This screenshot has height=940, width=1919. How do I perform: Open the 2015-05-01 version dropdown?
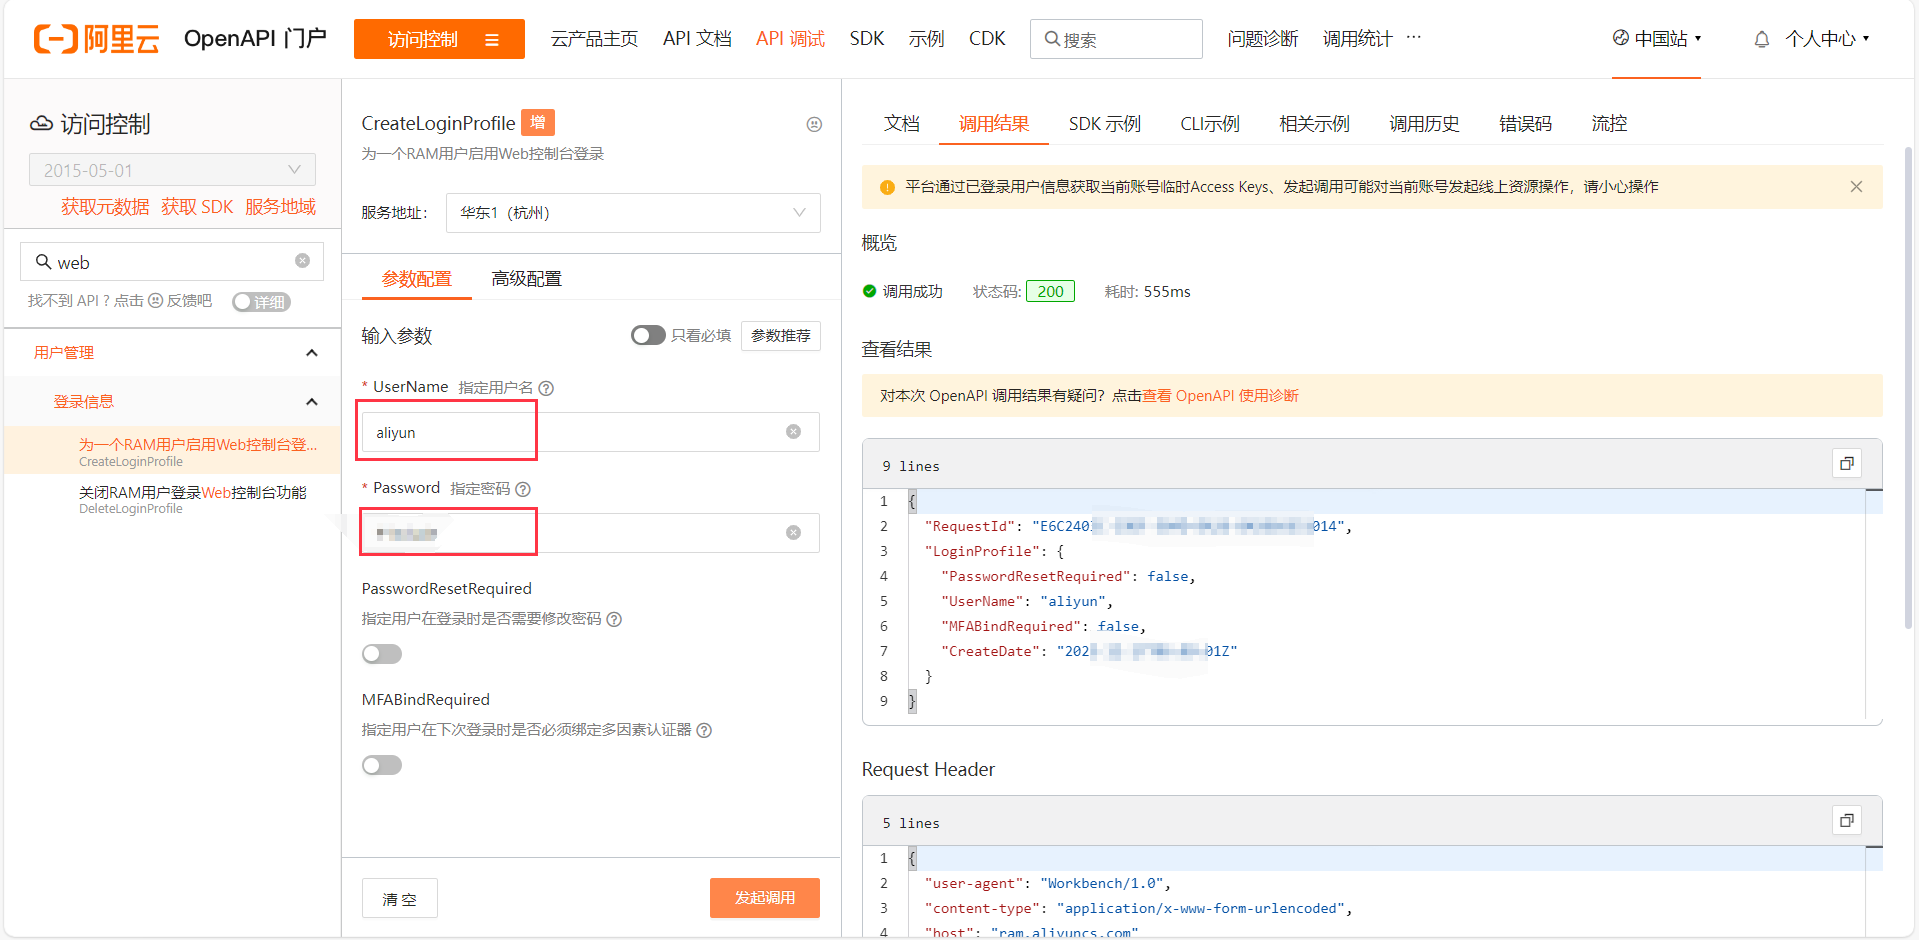click(x=172, y=170)
